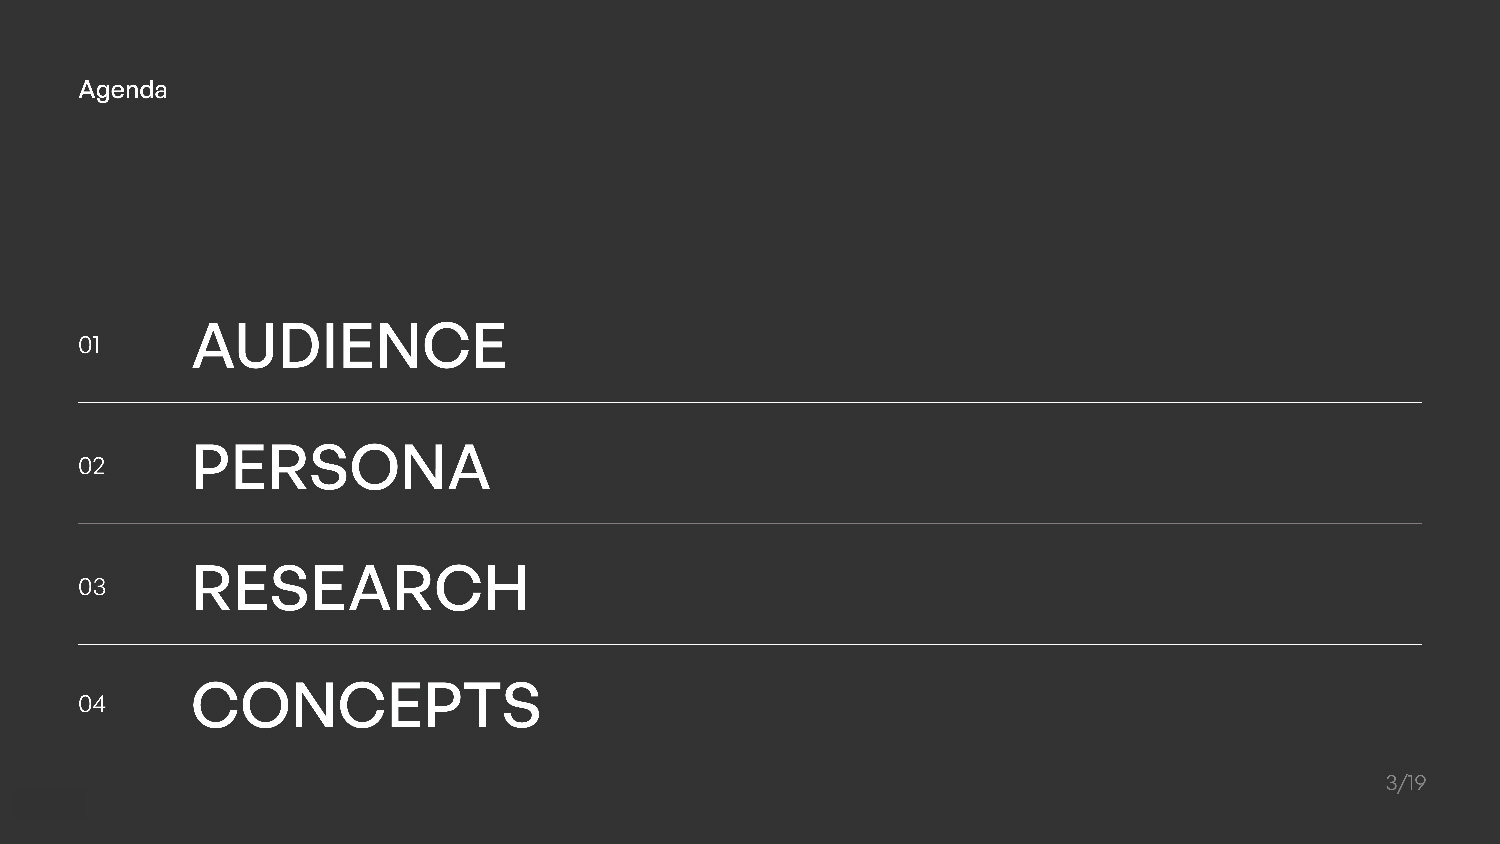This screenshot has height=844, width=1500.
Task: Click the Agenda slide title
Action: (122, 90)
